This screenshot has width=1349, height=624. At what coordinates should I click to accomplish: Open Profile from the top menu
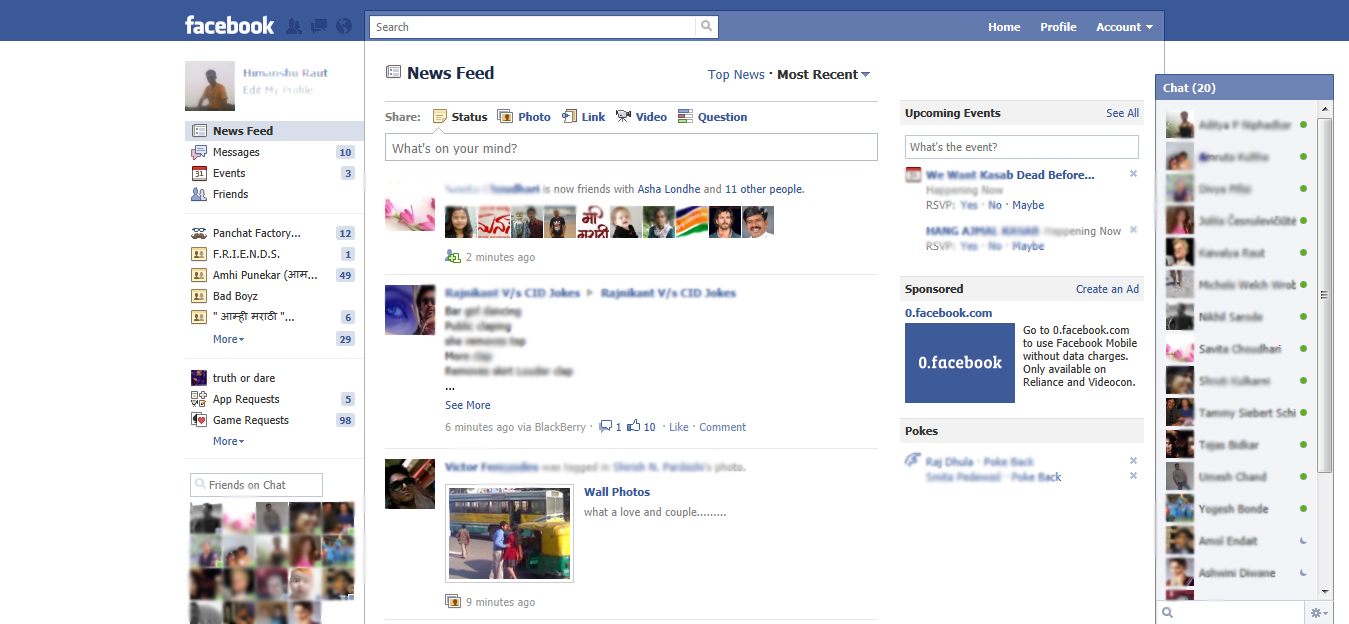(x=1058, y=27)
